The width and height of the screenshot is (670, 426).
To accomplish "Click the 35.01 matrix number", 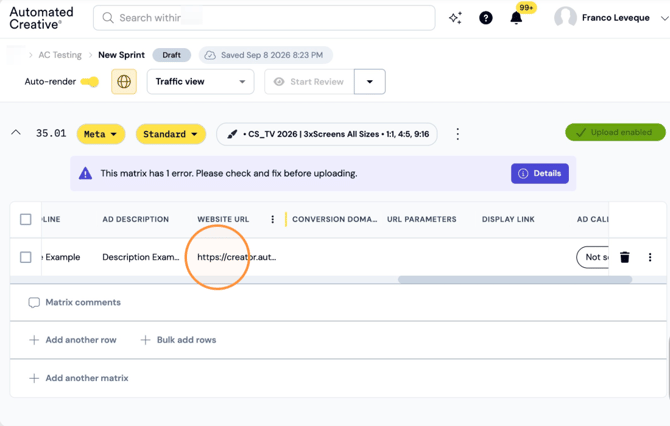I will click(x=51, y=133).
